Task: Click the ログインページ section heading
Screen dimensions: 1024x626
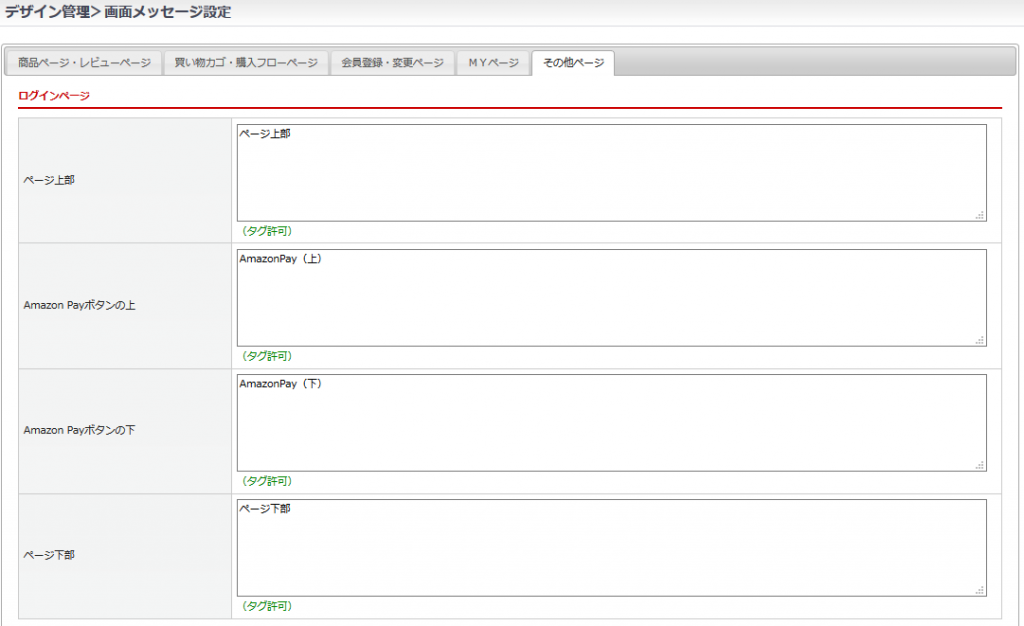Action: coord(54,96)
